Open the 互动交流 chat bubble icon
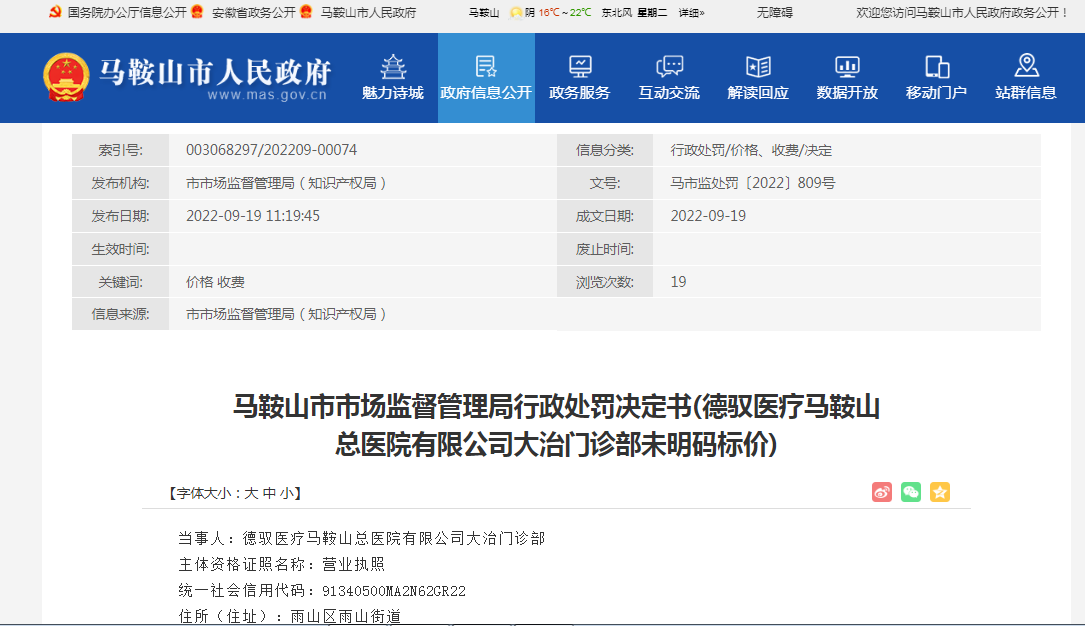 click(669, 67)
